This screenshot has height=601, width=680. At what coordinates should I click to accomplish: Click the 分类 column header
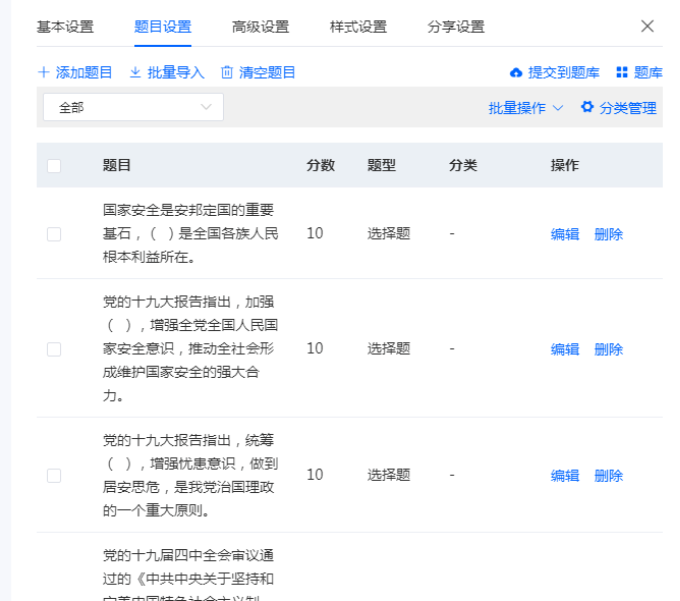[x=463, y=165]
